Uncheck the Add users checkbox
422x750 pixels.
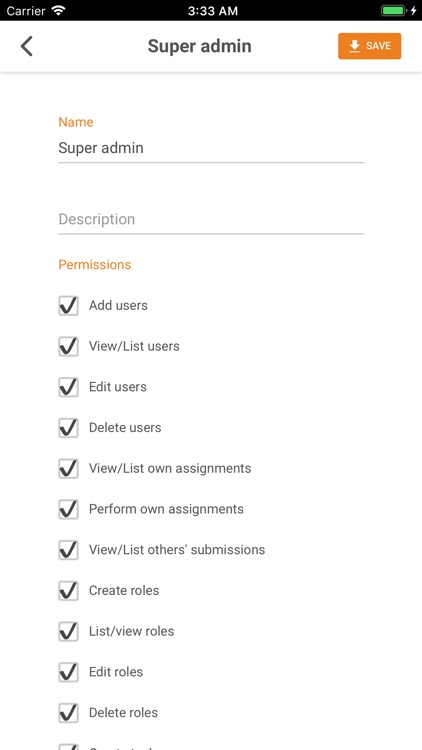(68, 305)
